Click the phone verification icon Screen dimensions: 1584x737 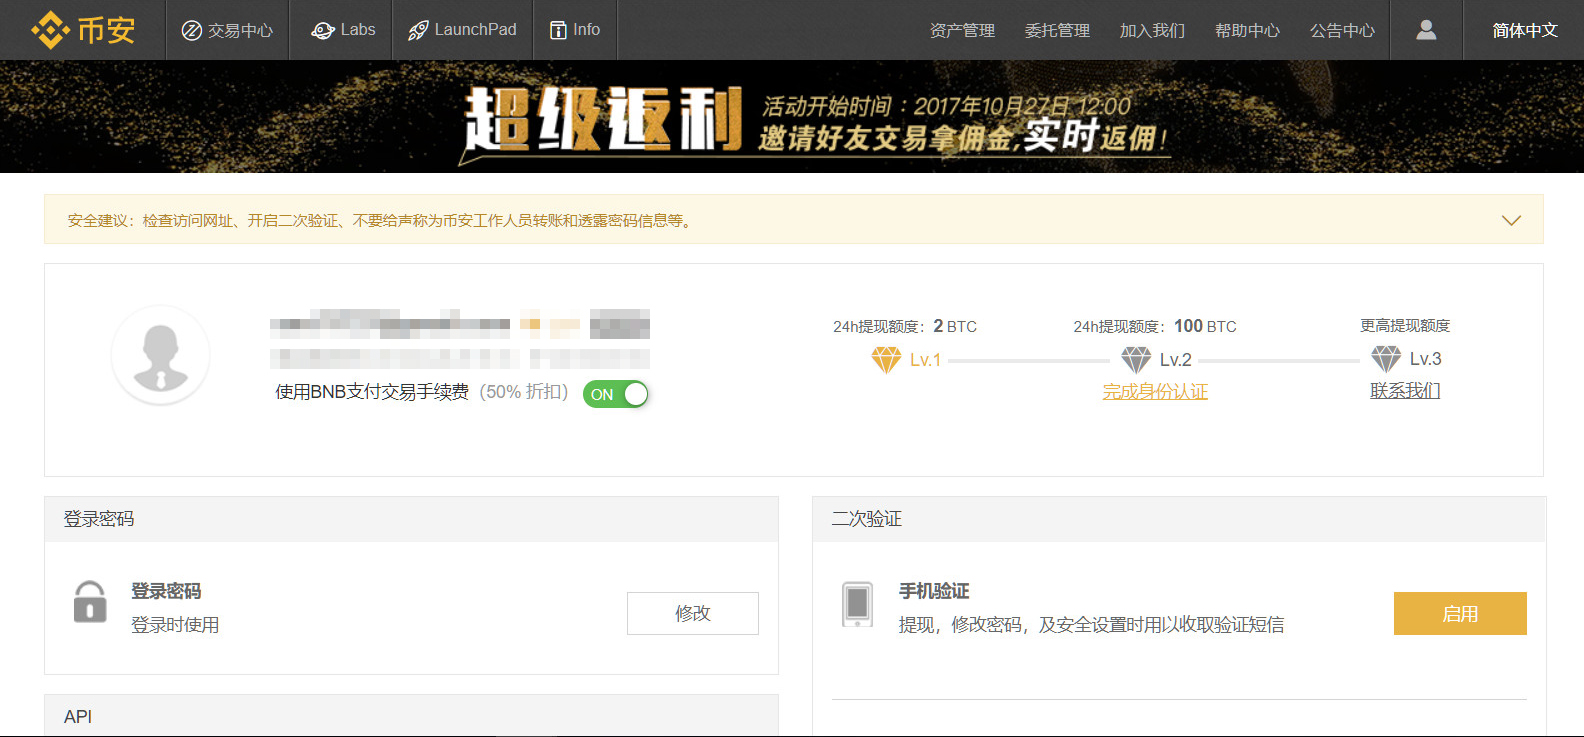858,604
